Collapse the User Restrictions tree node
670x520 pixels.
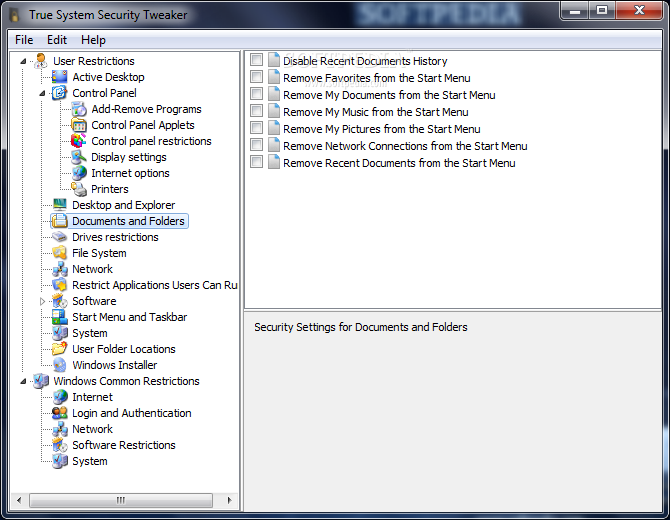coord(23,62)
